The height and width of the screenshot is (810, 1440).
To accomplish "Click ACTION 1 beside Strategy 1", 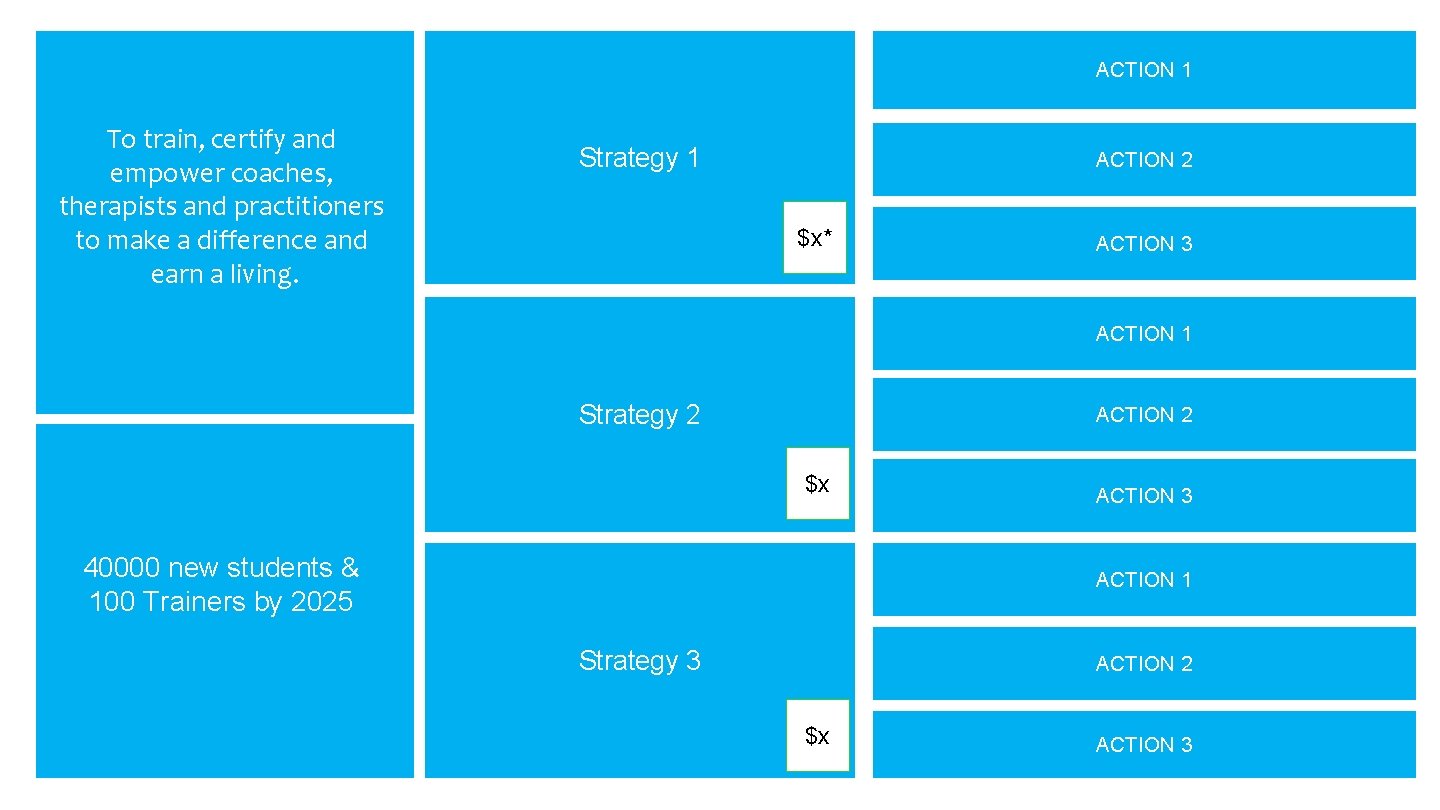I will 1144,70.
